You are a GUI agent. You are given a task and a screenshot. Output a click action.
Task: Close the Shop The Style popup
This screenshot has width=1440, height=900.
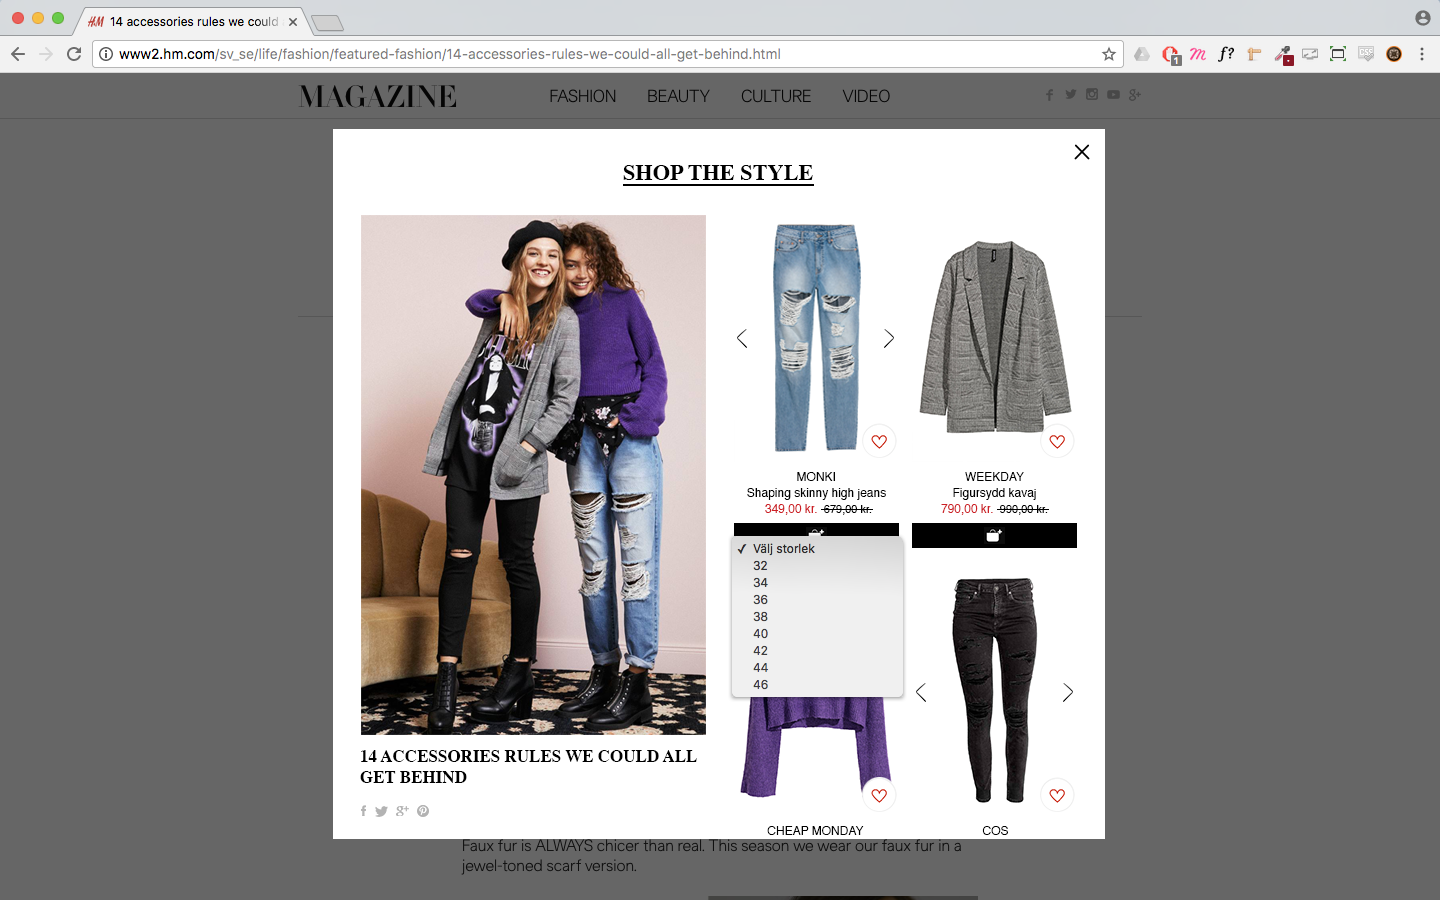(1081, 152)
